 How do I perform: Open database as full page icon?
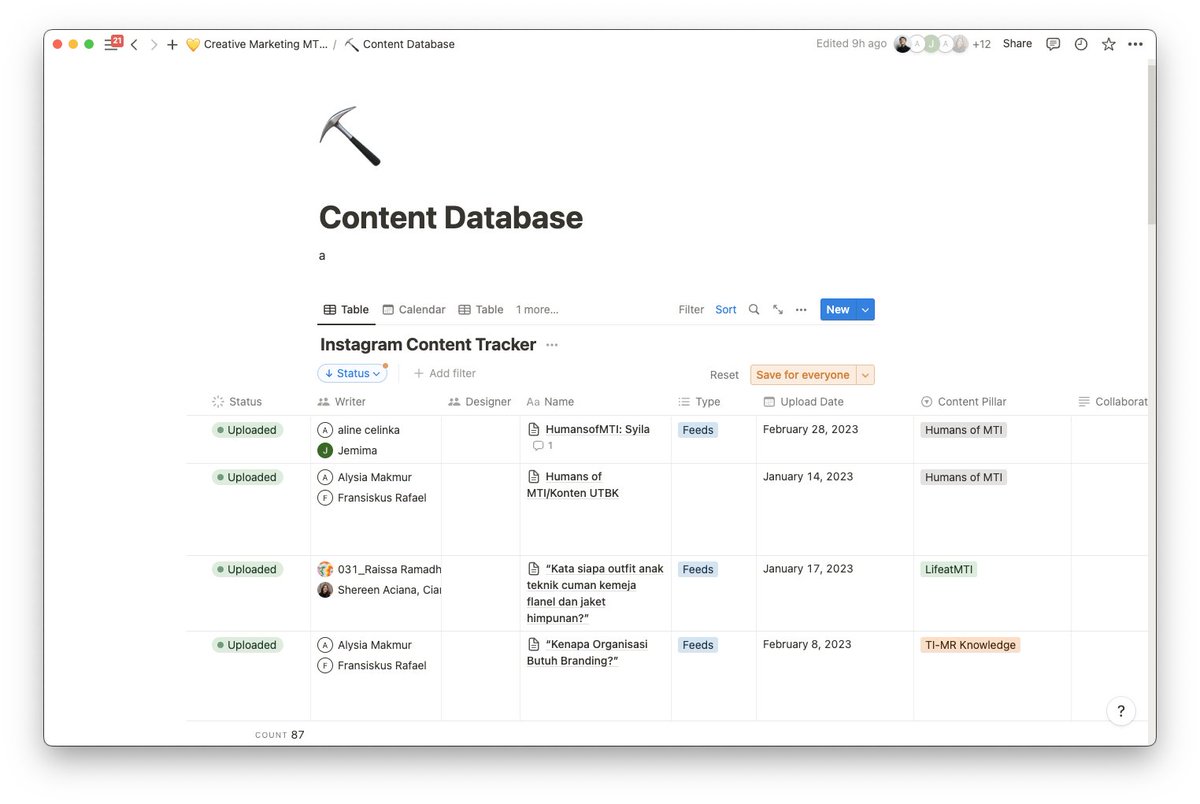(x=778, y=310)
